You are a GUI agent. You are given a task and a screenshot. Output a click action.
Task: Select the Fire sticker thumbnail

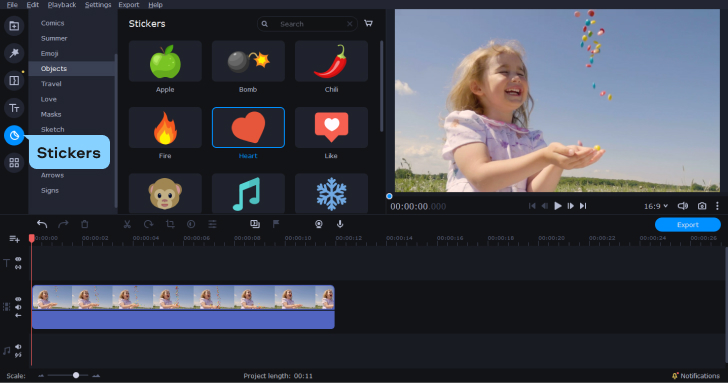pos(165,128)
